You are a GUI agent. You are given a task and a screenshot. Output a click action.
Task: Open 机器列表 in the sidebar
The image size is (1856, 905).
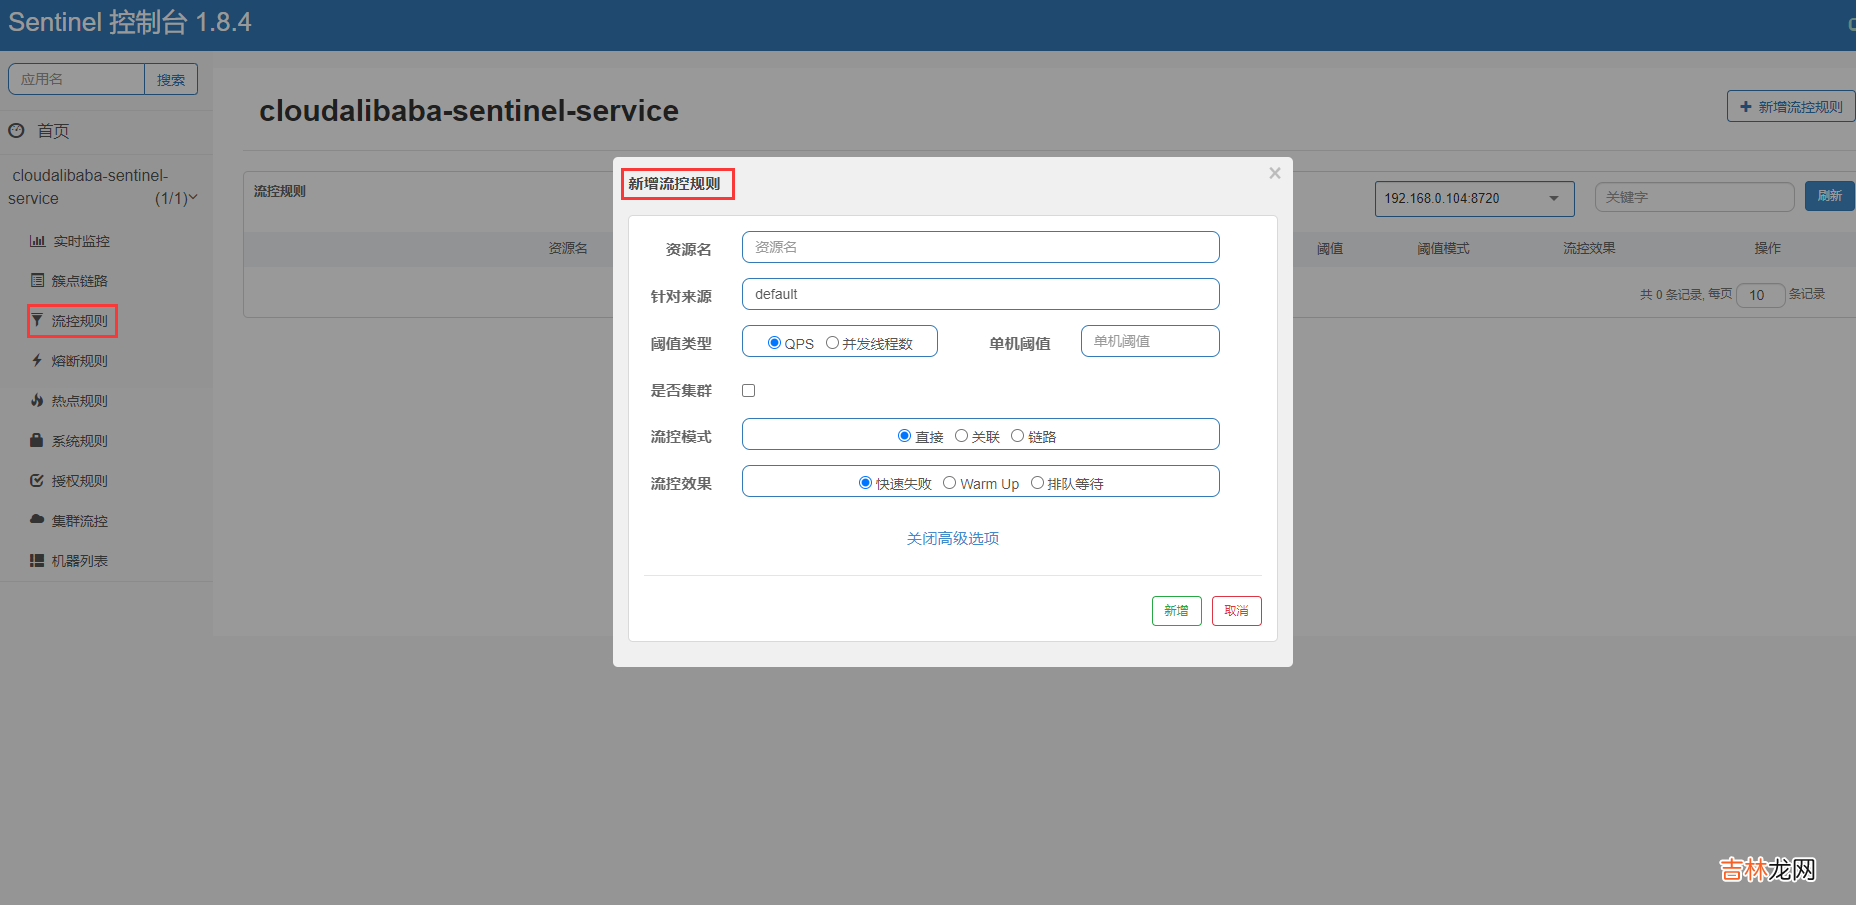pyautogui.click(x=79, y=561)
